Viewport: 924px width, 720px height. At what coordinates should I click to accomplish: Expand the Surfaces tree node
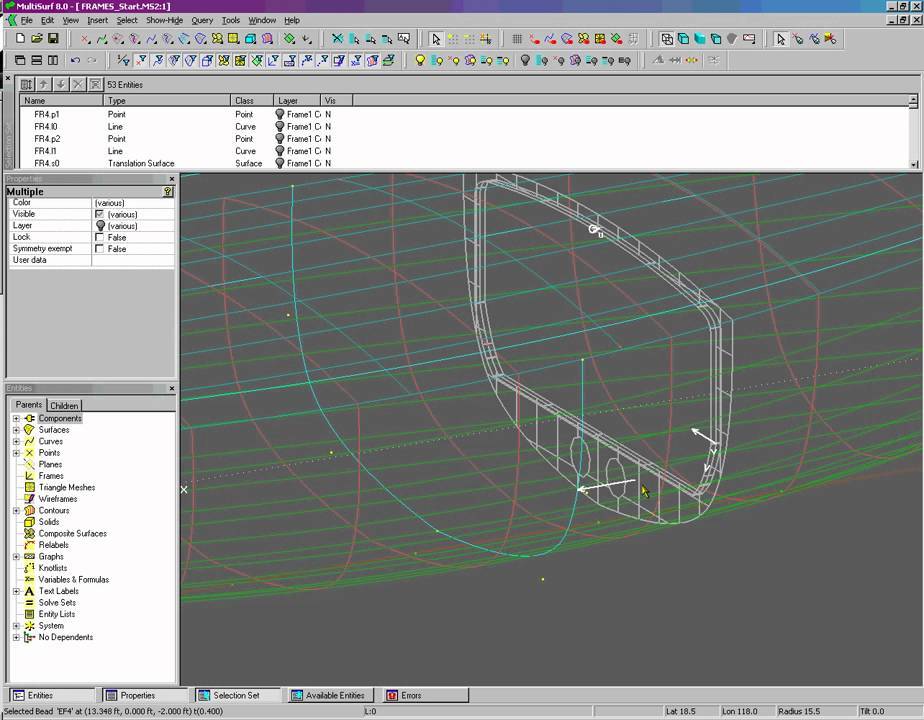click(16, 430)
